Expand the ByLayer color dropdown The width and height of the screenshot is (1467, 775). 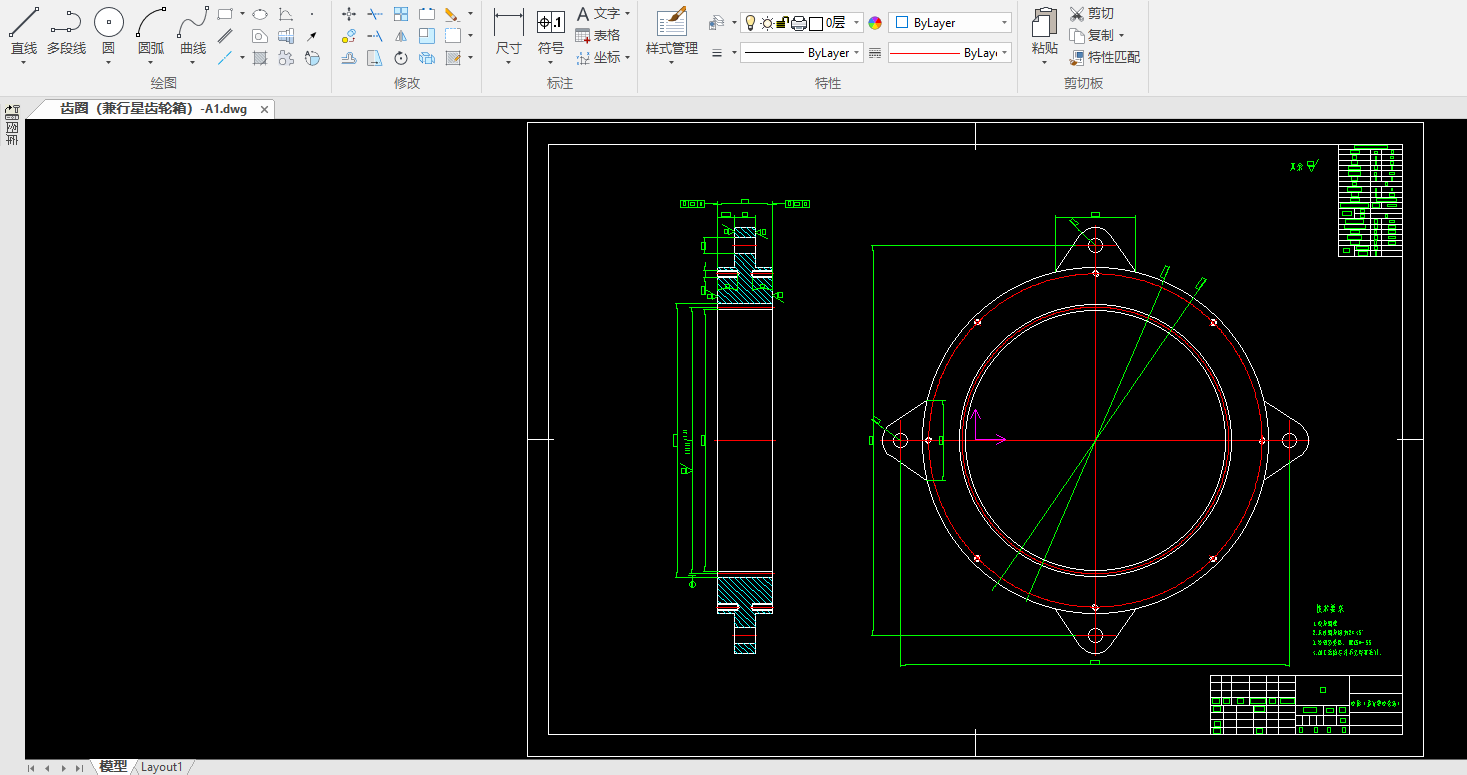pyautogui.click(x=1003, y=22)
